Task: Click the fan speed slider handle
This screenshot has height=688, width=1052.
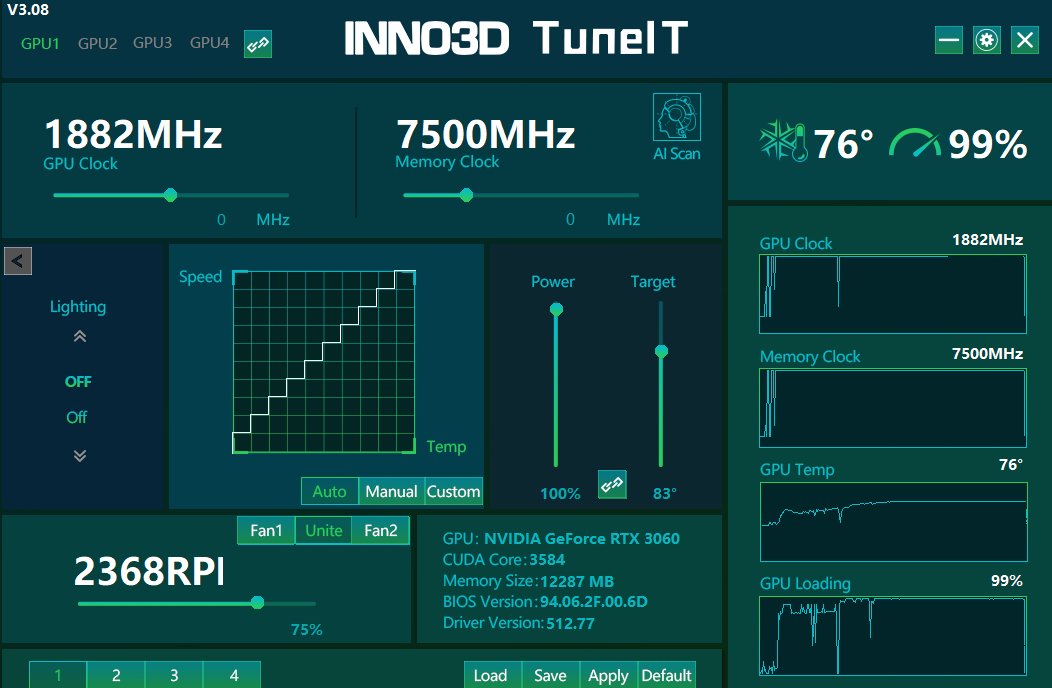Action: [257, 603]
